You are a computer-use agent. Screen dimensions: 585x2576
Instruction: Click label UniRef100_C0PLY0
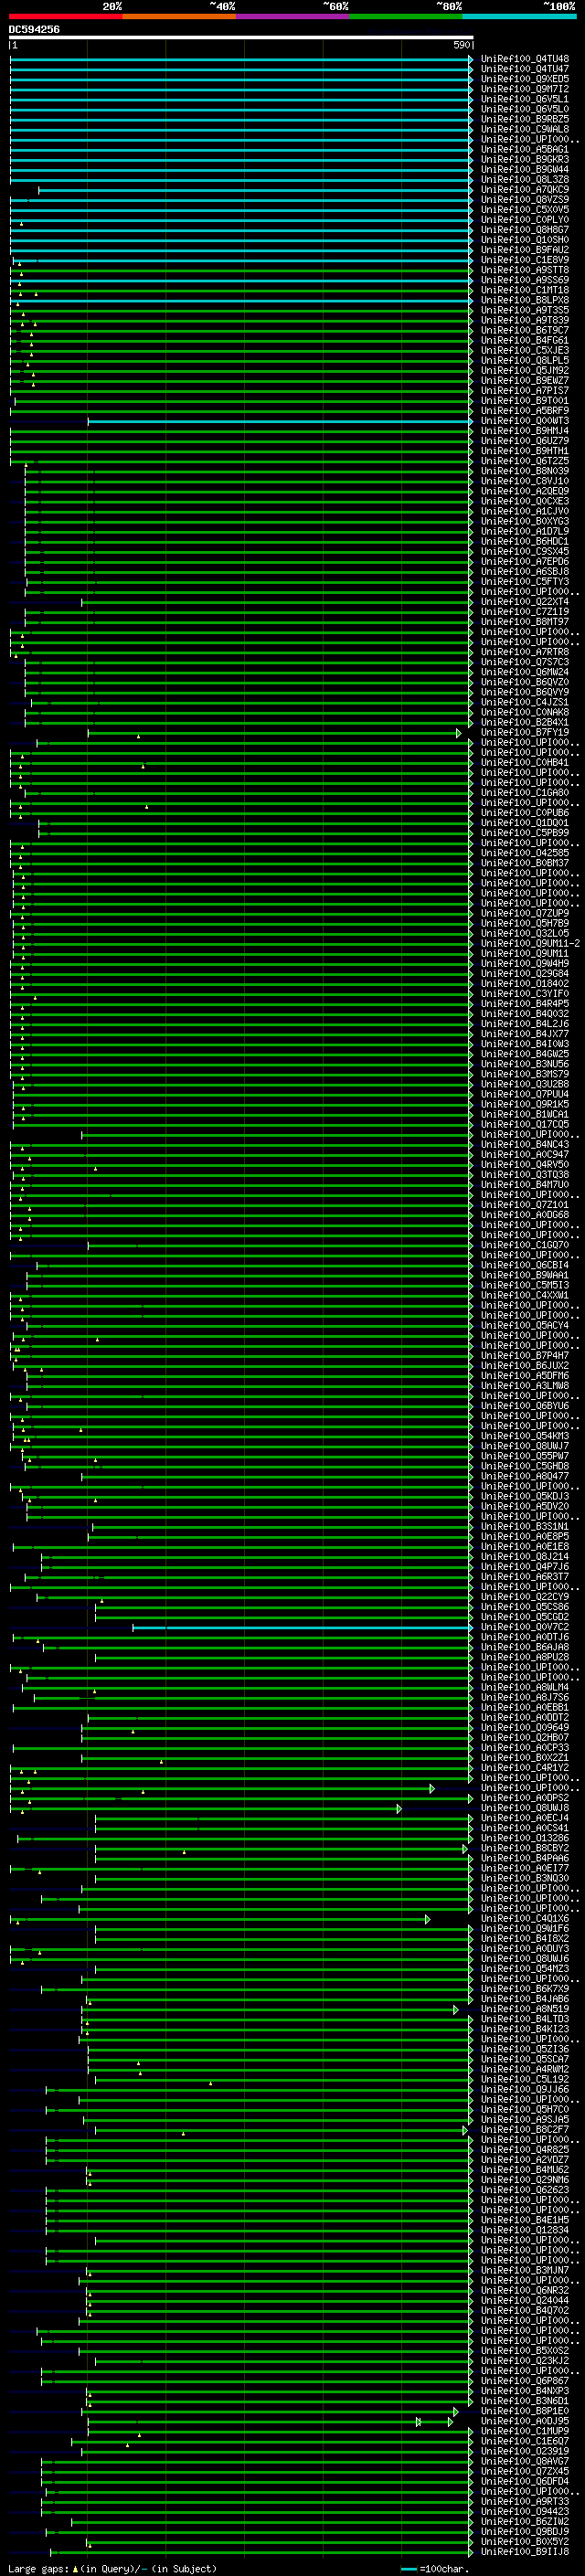coord(525,220)
